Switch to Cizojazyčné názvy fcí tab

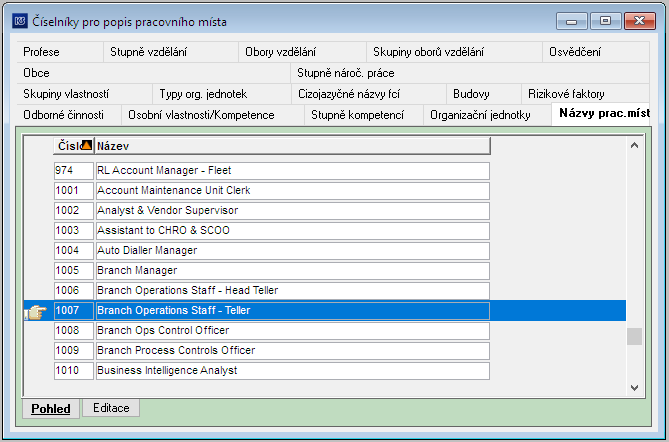coord(369,94)
